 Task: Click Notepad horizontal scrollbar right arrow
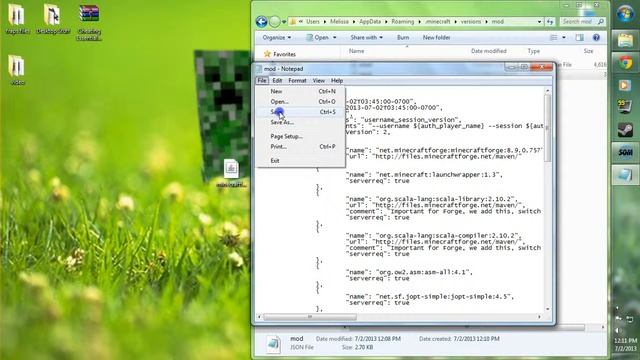click(540, 317)
